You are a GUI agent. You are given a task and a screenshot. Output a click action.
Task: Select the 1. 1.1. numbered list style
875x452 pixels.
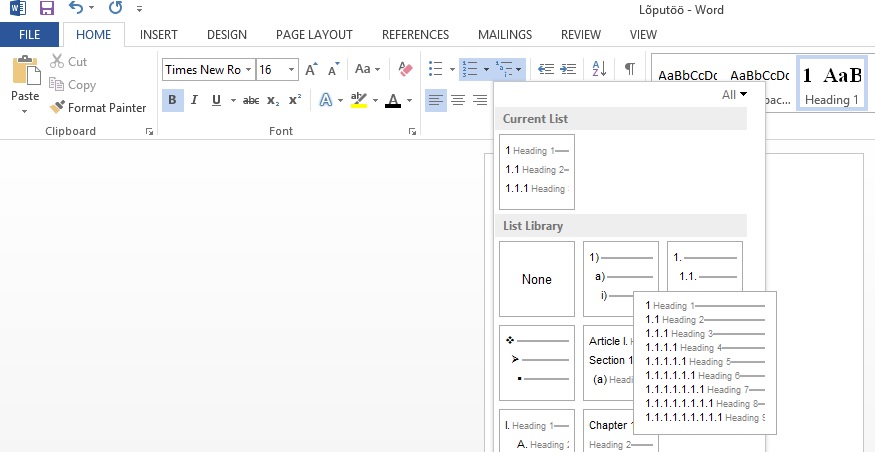pos(705,267)
